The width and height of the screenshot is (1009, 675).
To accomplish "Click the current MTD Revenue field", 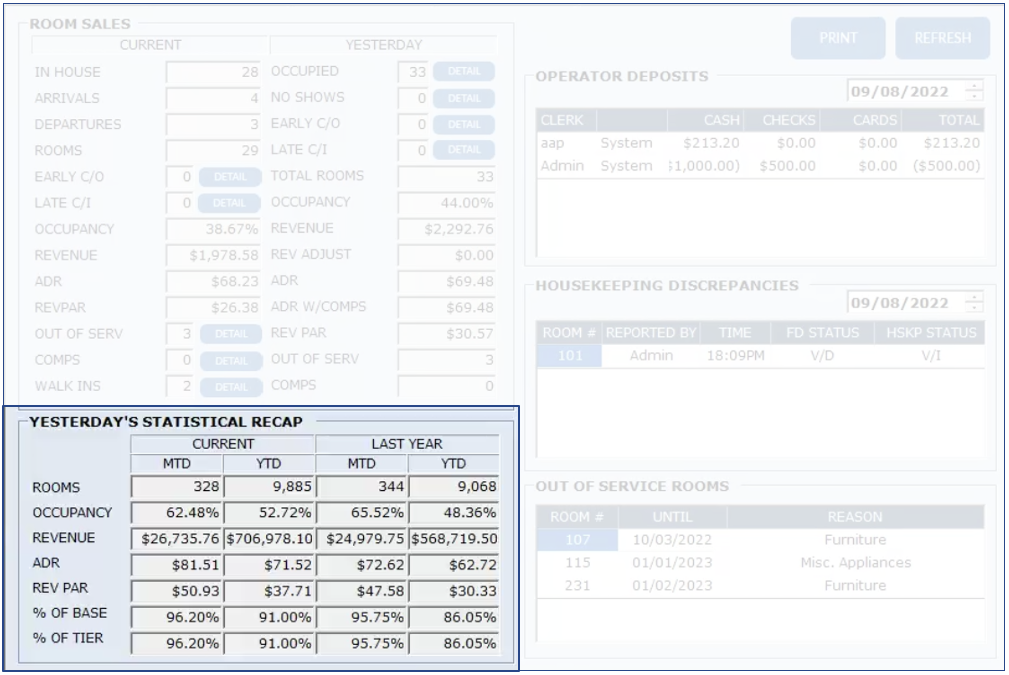I will [x=177, y=538].
